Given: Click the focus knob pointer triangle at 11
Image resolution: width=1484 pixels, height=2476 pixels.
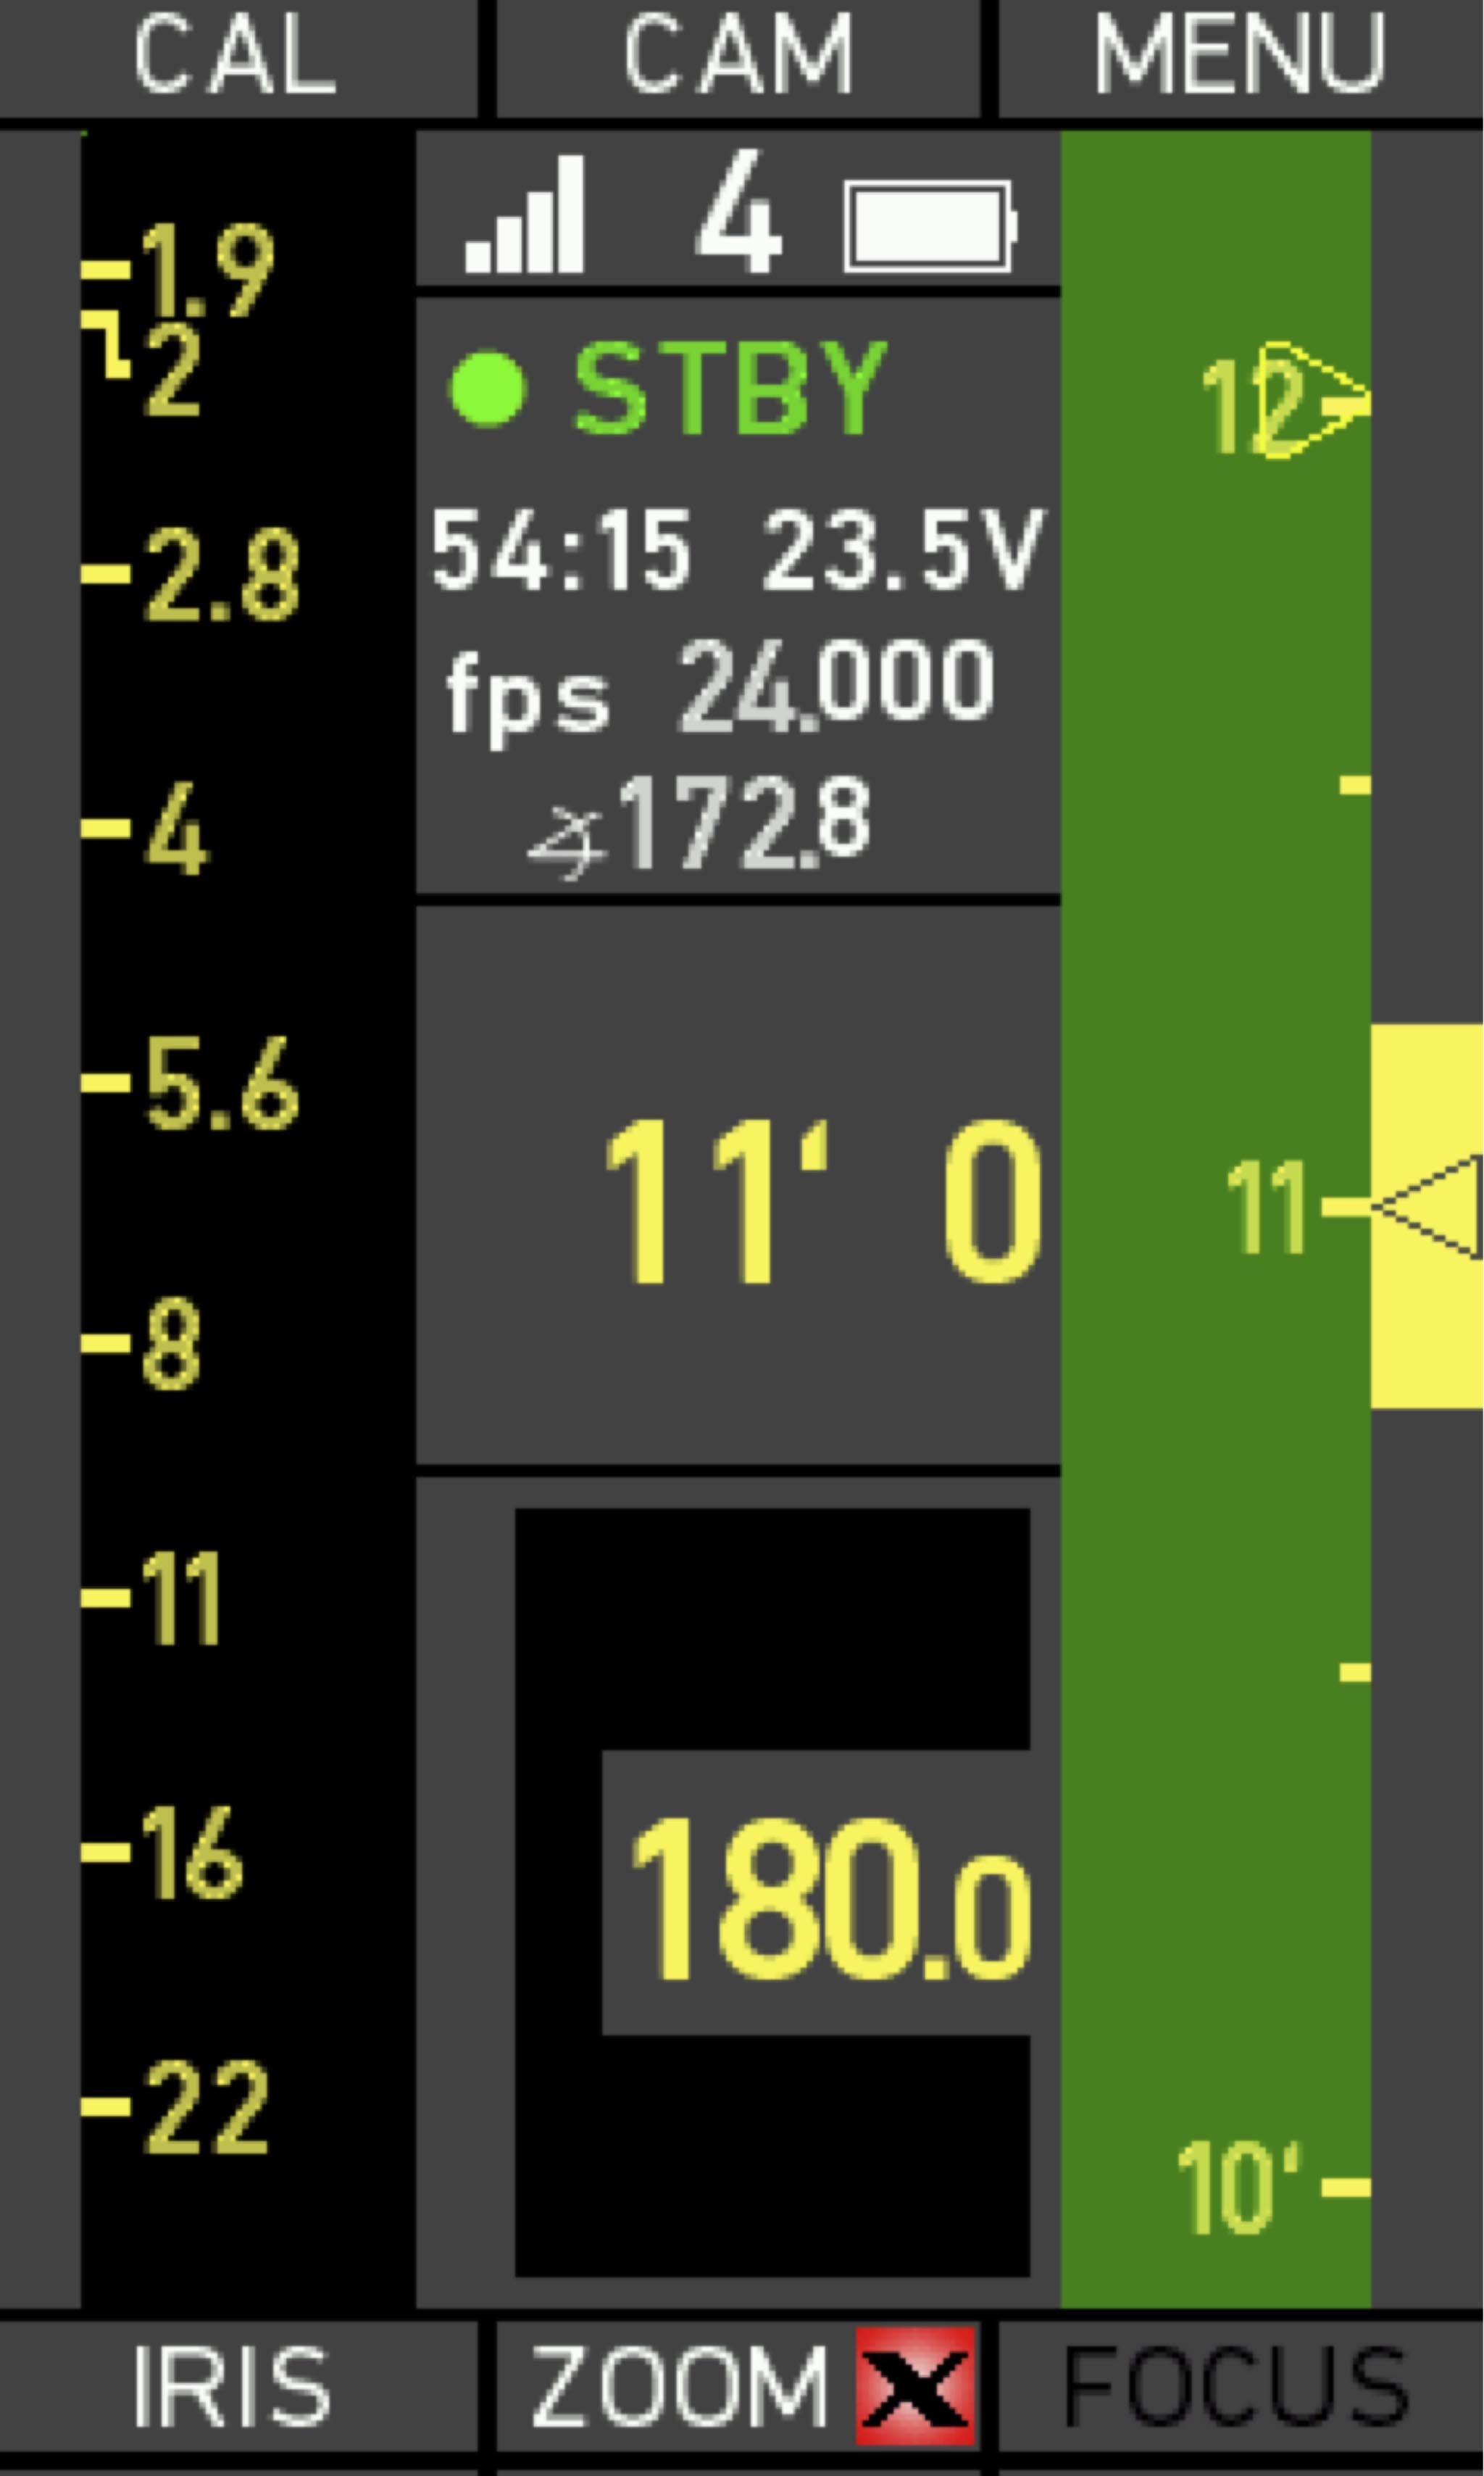Looking at the screenshot, I should click(x=1427, y=1207).
